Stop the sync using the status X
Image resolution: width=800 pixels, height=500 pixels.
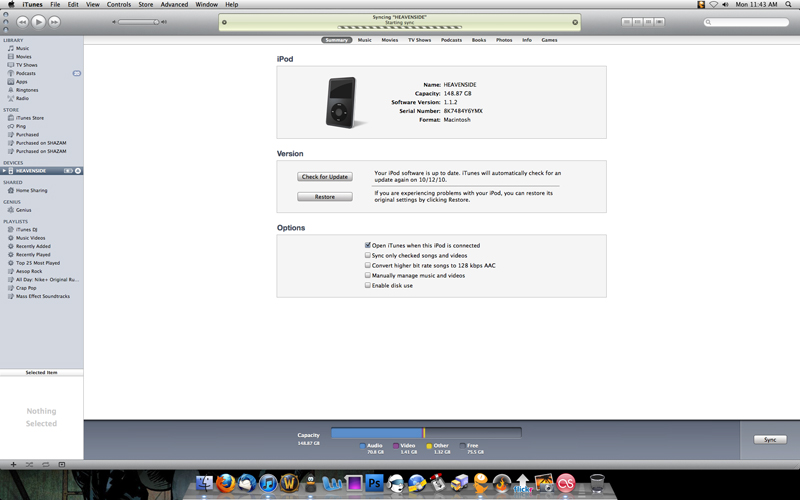pyautogui.click(x=575, y=22)
